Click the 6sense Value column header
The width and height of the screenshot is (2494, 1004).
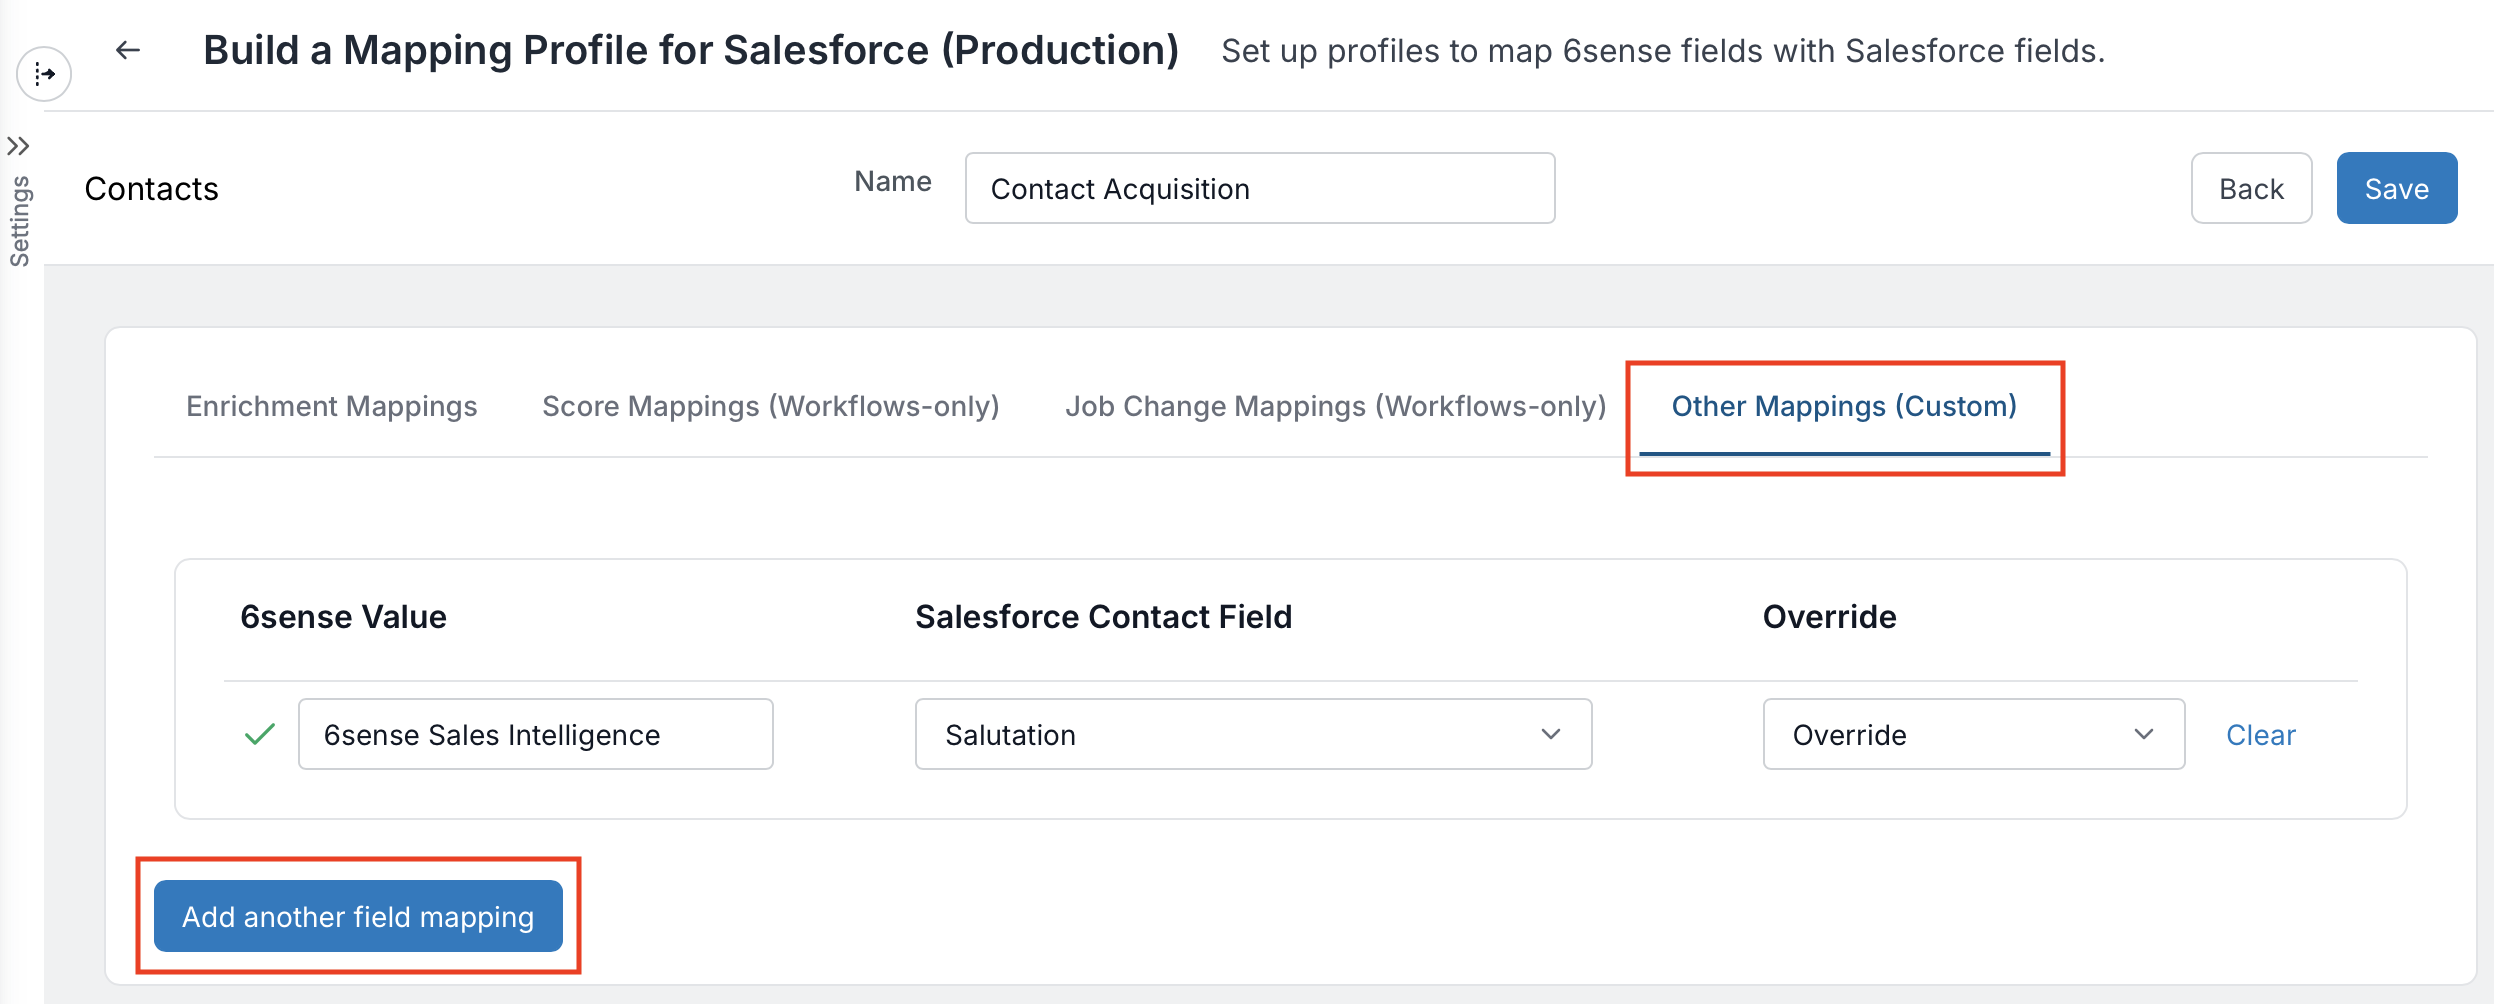pyautogui.click(x=343, y=617)
